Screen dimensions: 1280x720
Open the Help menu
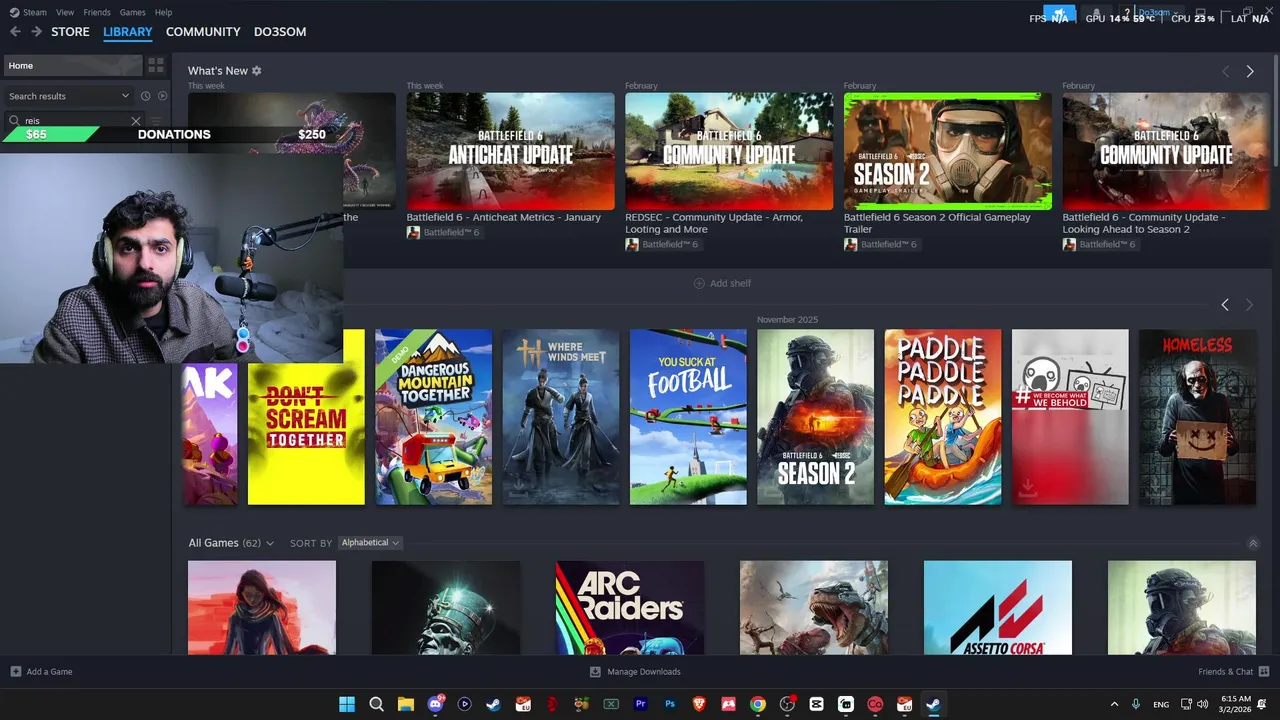(x=163, y=12)
